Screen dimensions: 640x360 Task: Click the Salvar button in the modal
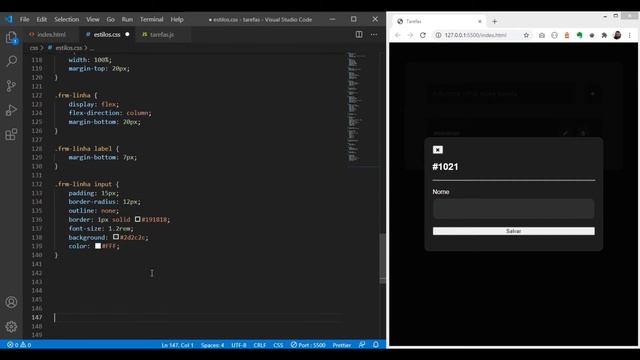pyautogui.click(x=513, y=231)
